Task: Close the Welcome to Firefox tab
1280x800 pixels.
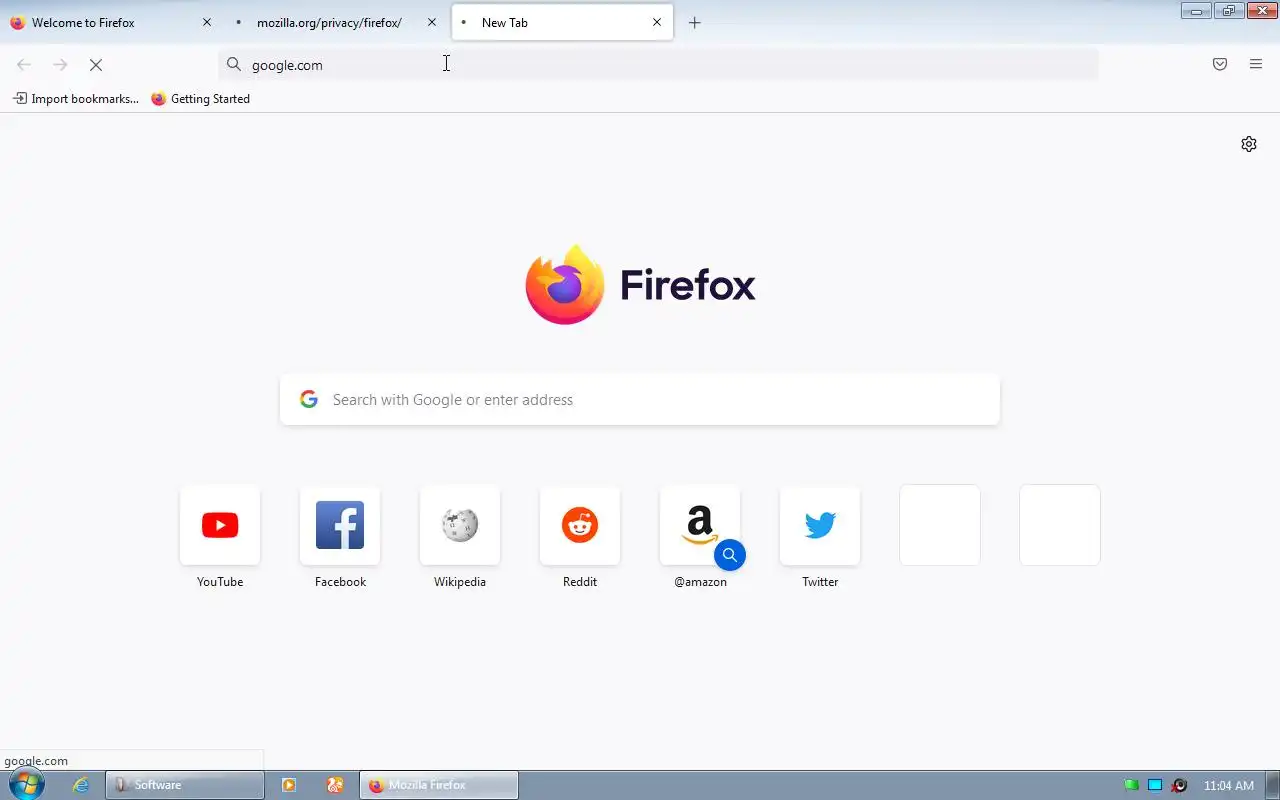Action: pos(207,22)
